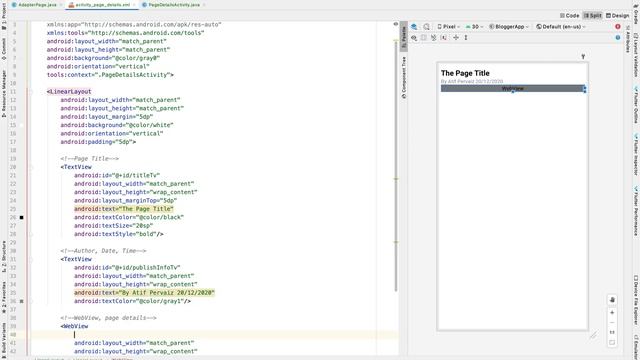The height and width of the screenshot is (360, 640).
Task: Open the Structure tool window
Action: [4, 256]
